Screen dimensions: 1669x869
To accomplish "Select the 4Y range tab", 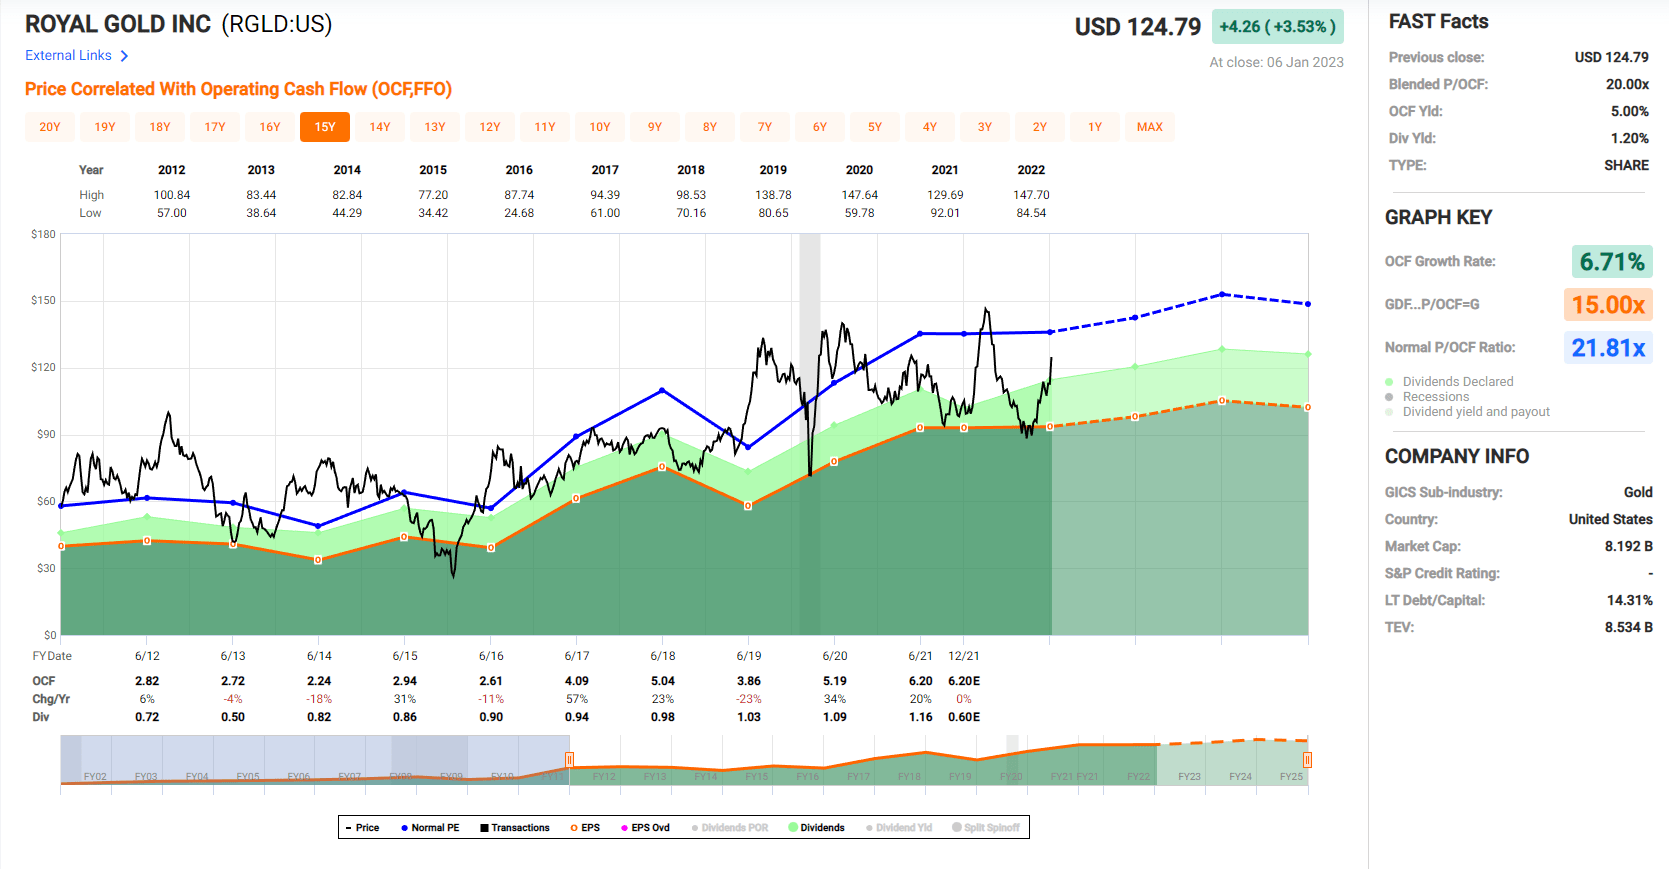I will pyautogui.click(x=930, y=127).
